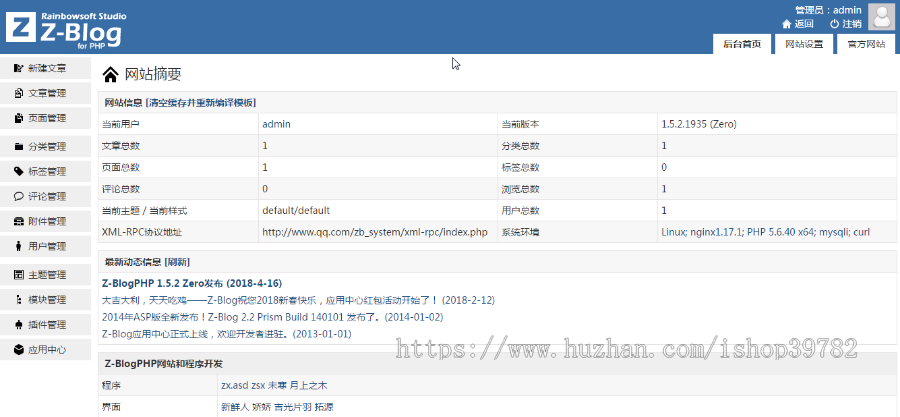900x417 pixels.
Task: Open 用户管理 in the sidebar
Action: (x=45, y=247)
